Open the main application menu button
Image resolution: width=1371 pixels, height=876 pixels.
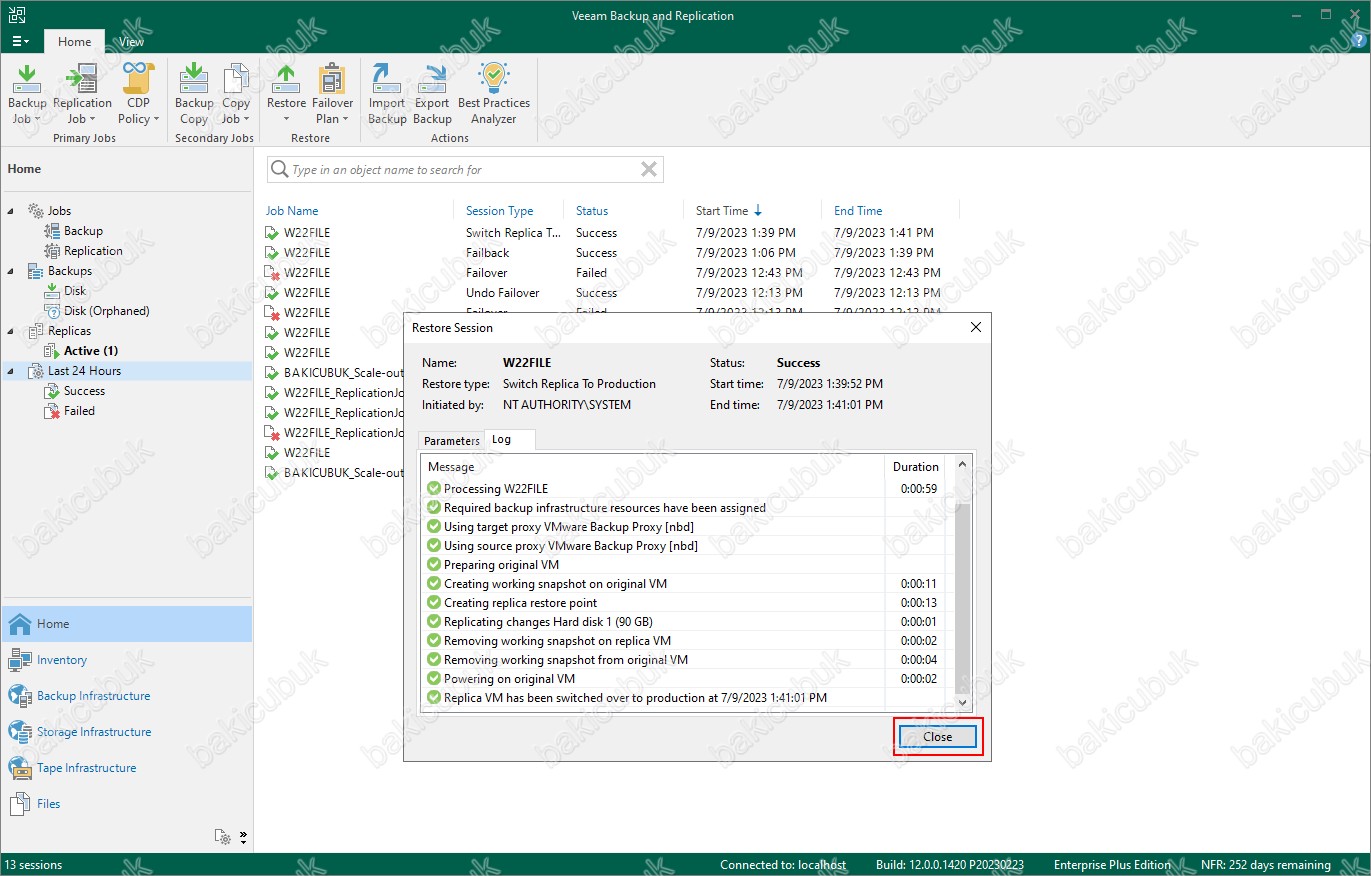[x=20, y=42]
